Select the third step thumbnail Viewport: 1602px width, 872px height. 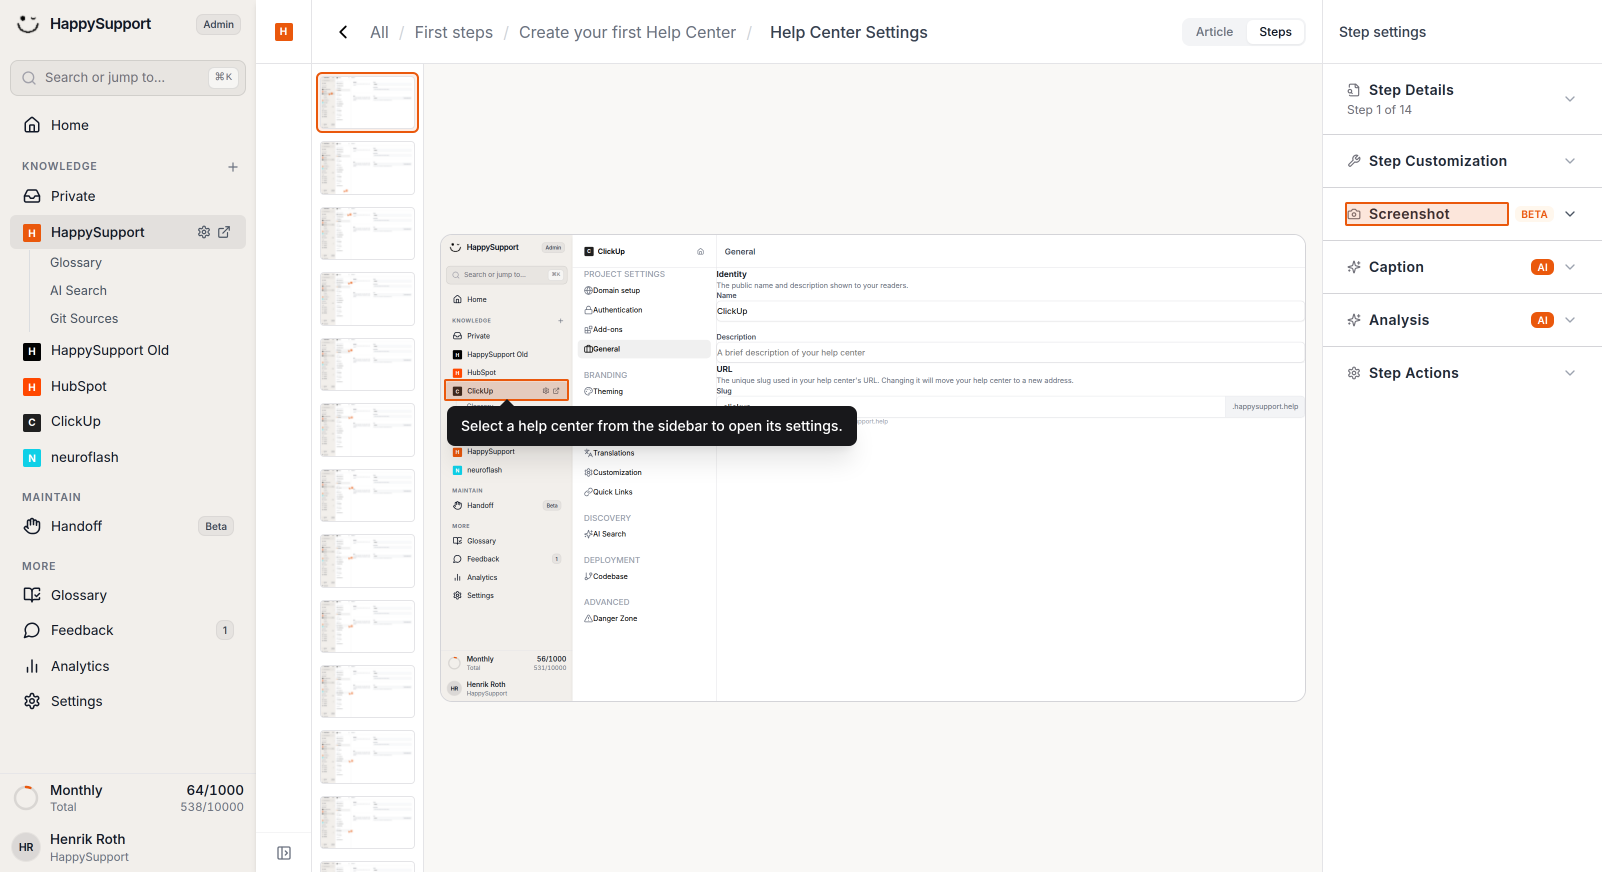[x=367, y=233]
